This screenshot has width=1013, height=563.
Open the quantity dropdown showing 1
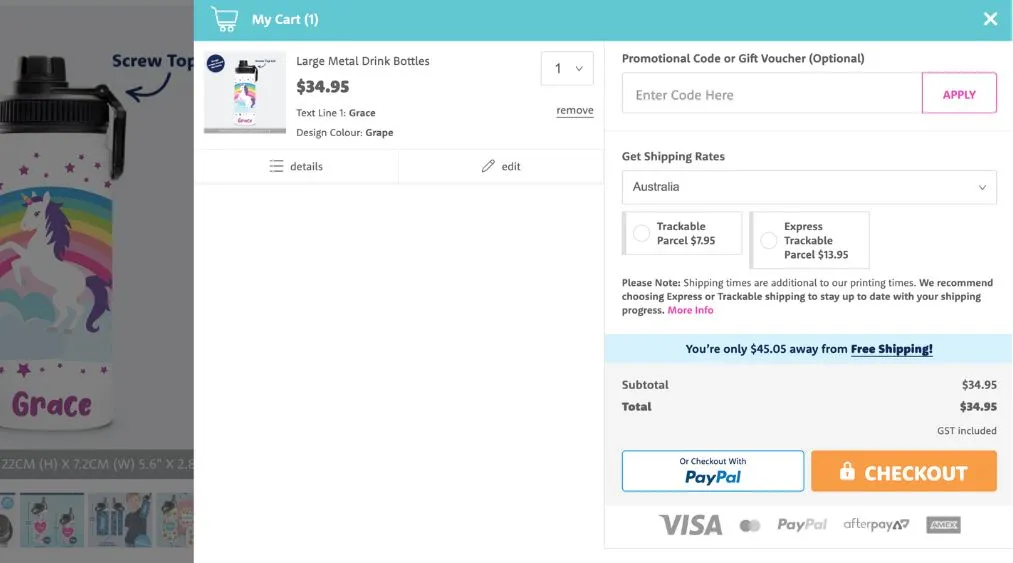click(x=567, y=69)
